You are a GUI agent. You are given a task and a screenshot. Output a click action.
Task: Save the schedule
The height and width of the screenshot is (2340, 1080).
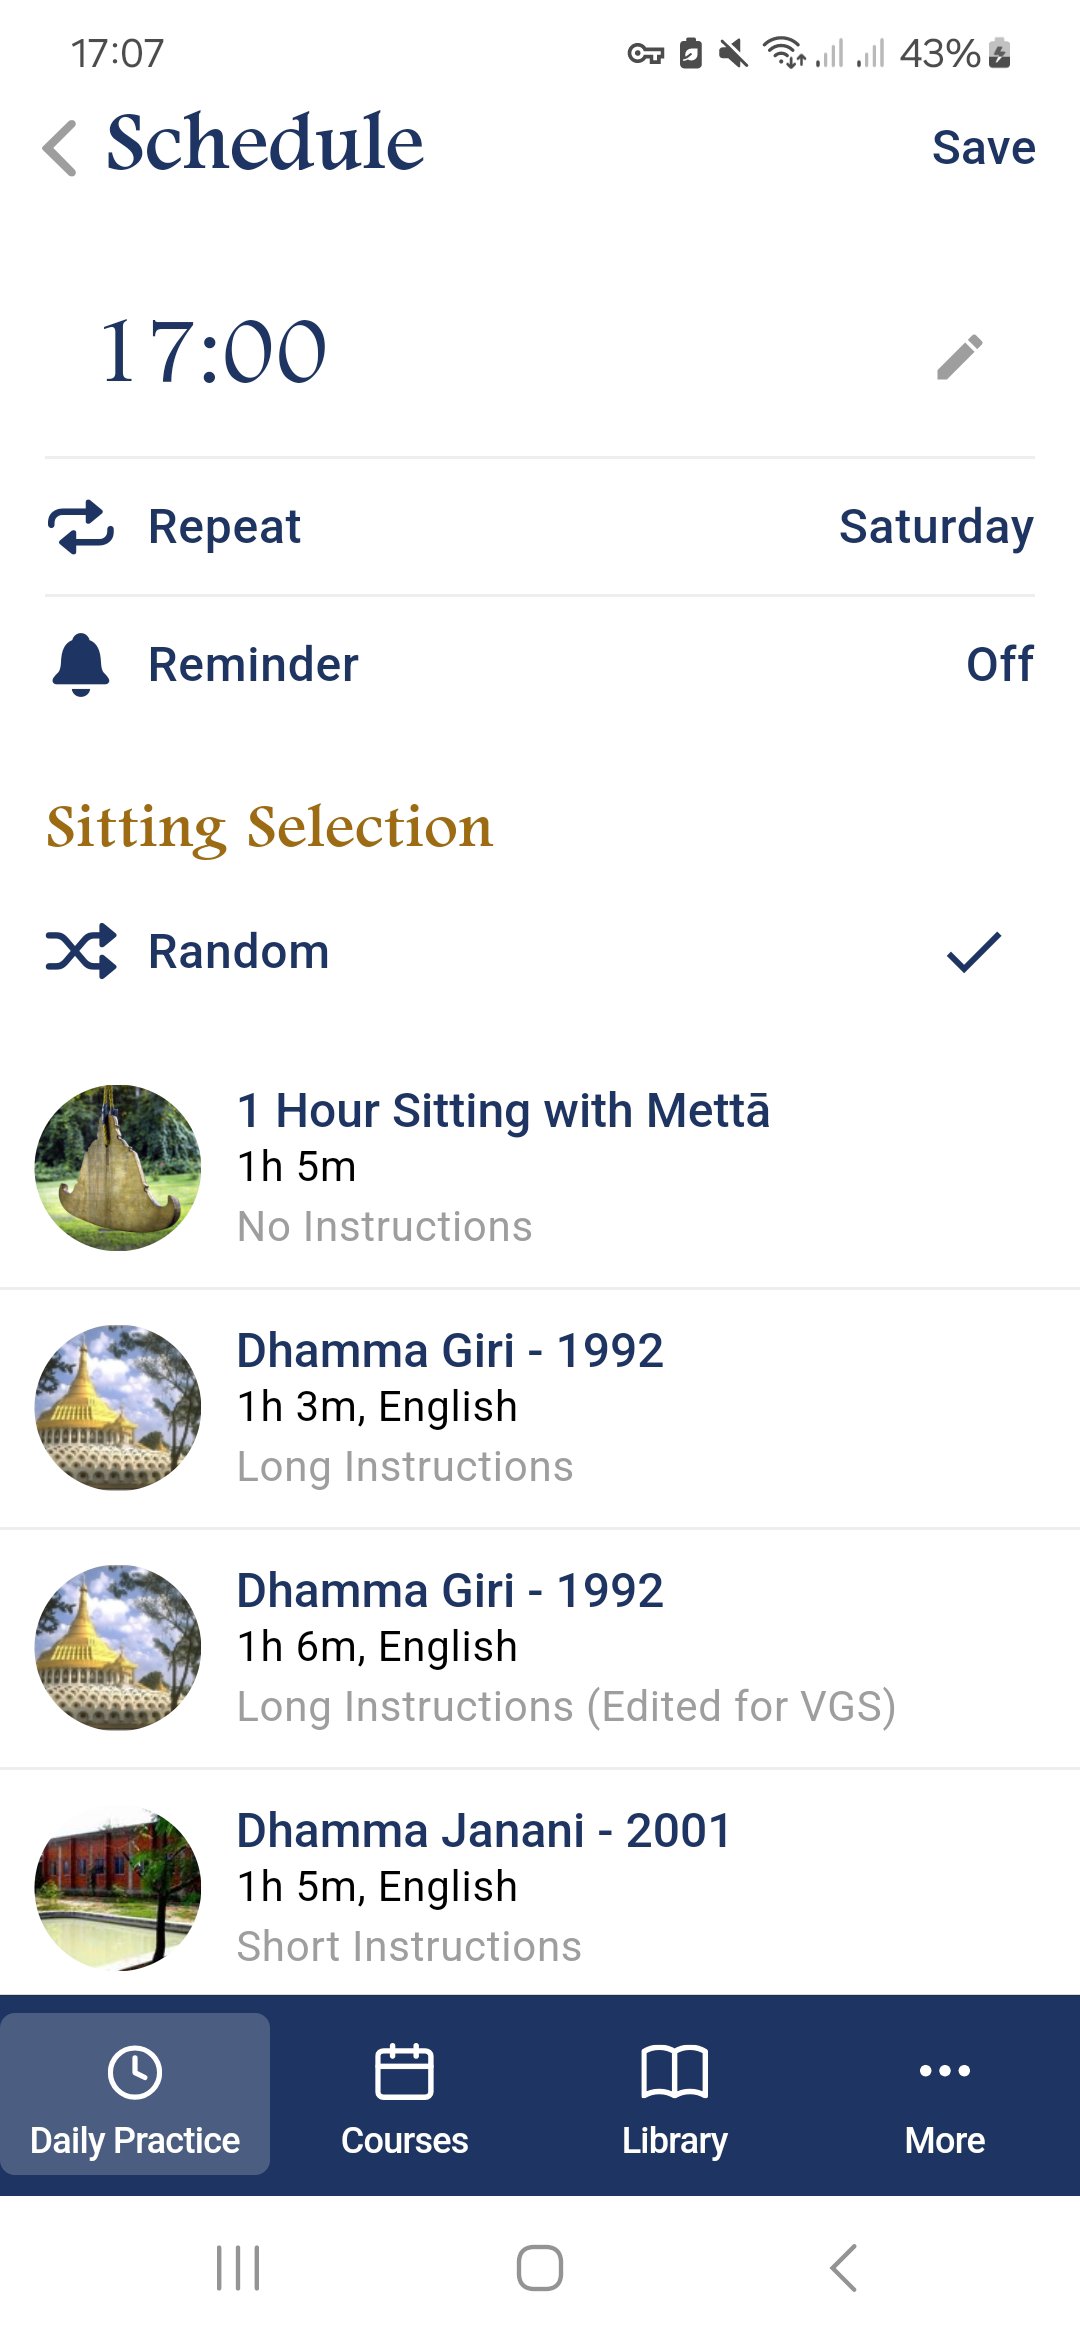tap(984, 148)
